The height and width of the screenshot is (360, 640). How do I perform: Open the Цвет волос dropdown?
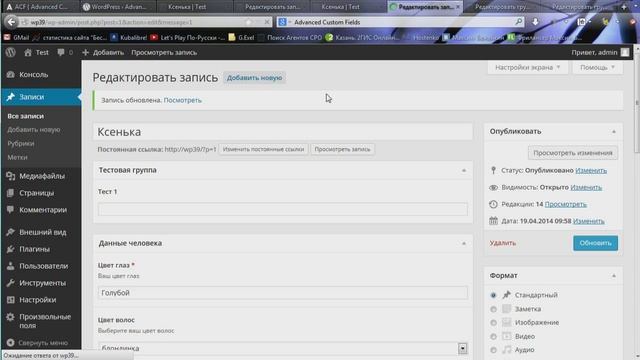tap(282, 348)
